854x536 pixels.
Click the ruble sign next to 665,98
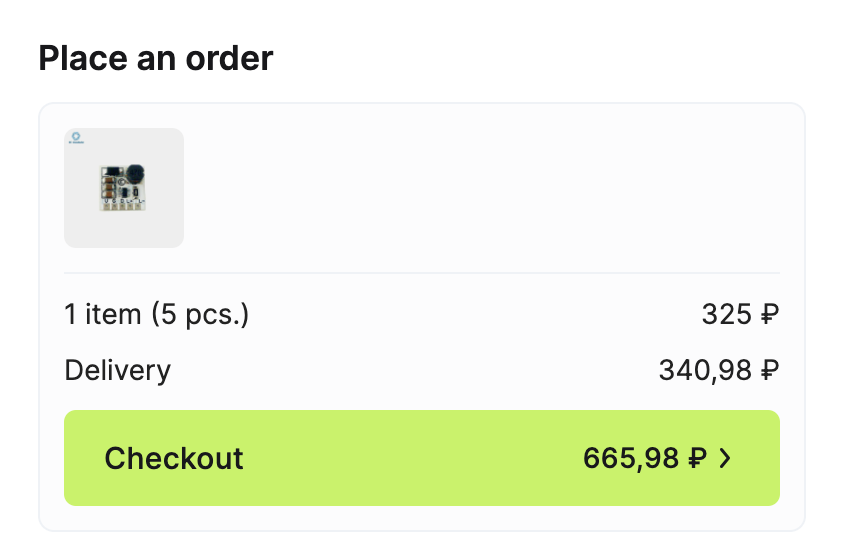(698, 459)
